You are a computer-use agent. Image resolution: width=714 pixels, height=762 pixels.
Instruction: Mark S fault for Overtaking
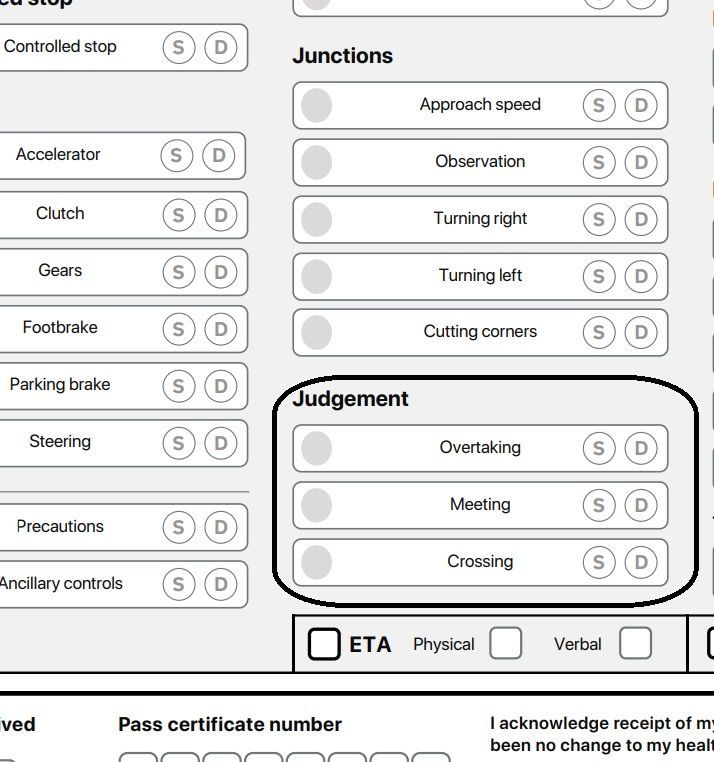pos(599,448)
